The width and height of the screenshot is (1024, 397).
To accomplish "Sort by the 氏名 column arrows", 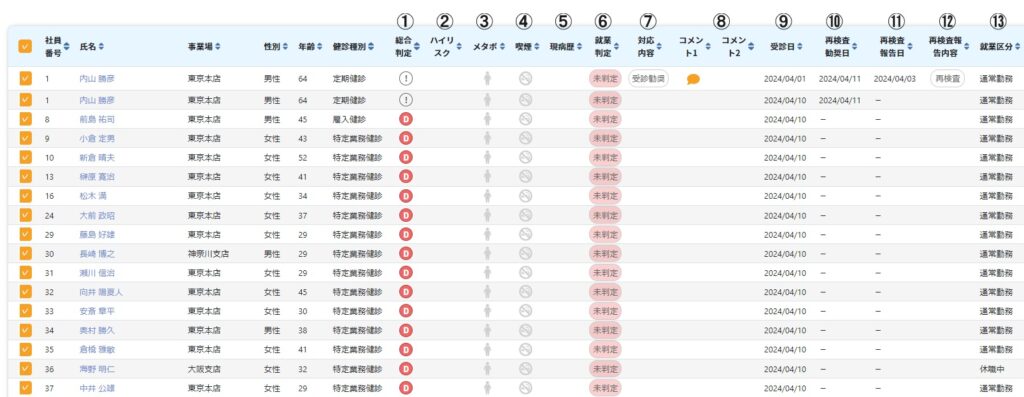I will [101, 46].
